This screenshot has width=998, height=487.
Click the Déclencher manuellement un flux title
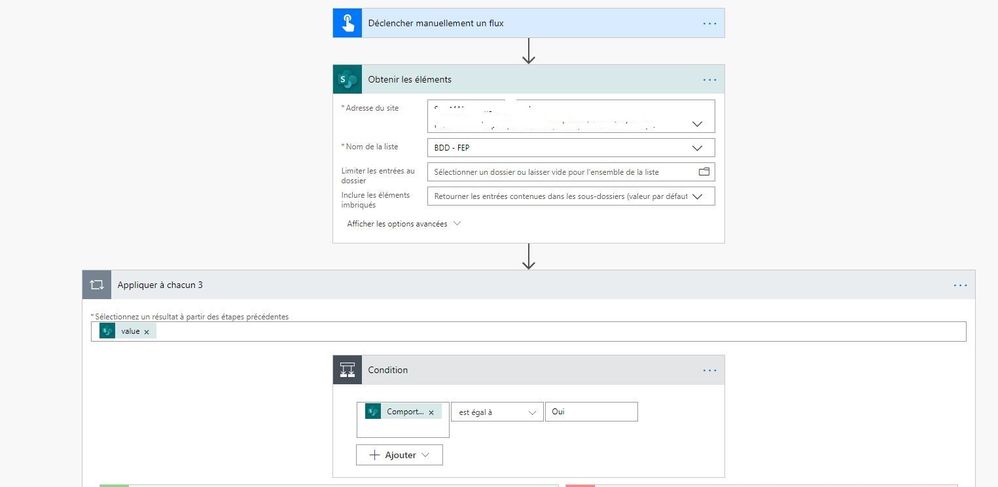coord(436,24)
